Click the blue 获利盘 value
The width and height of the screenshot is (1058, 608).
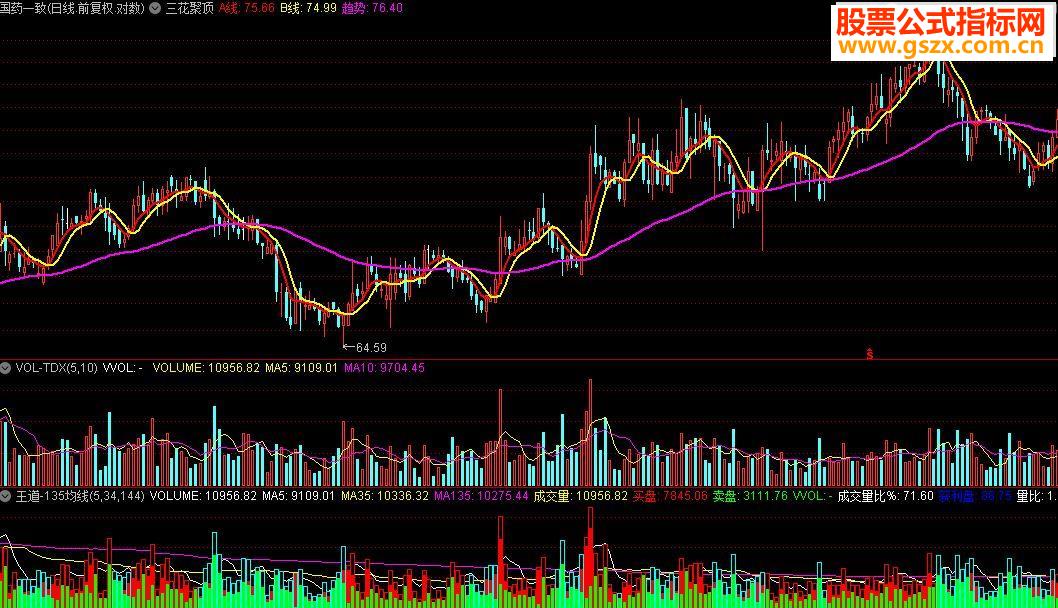point(975,496)
